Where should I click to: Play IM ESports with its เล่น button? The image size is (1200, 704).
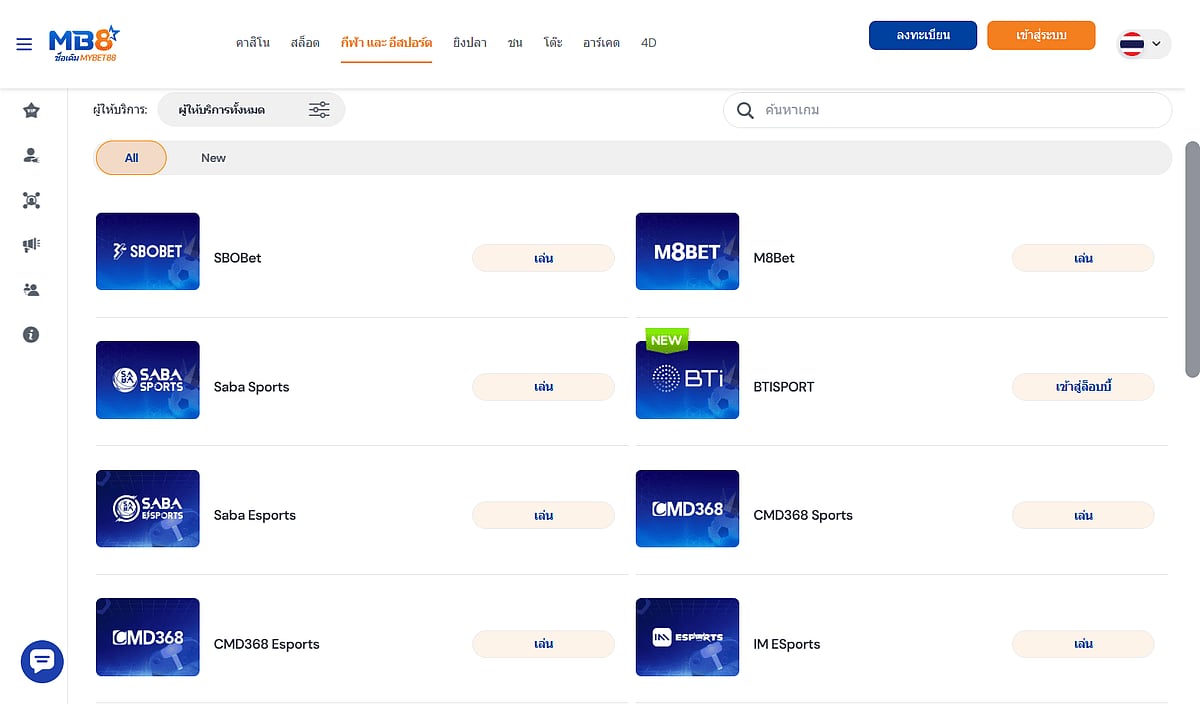click(1083, 644)
